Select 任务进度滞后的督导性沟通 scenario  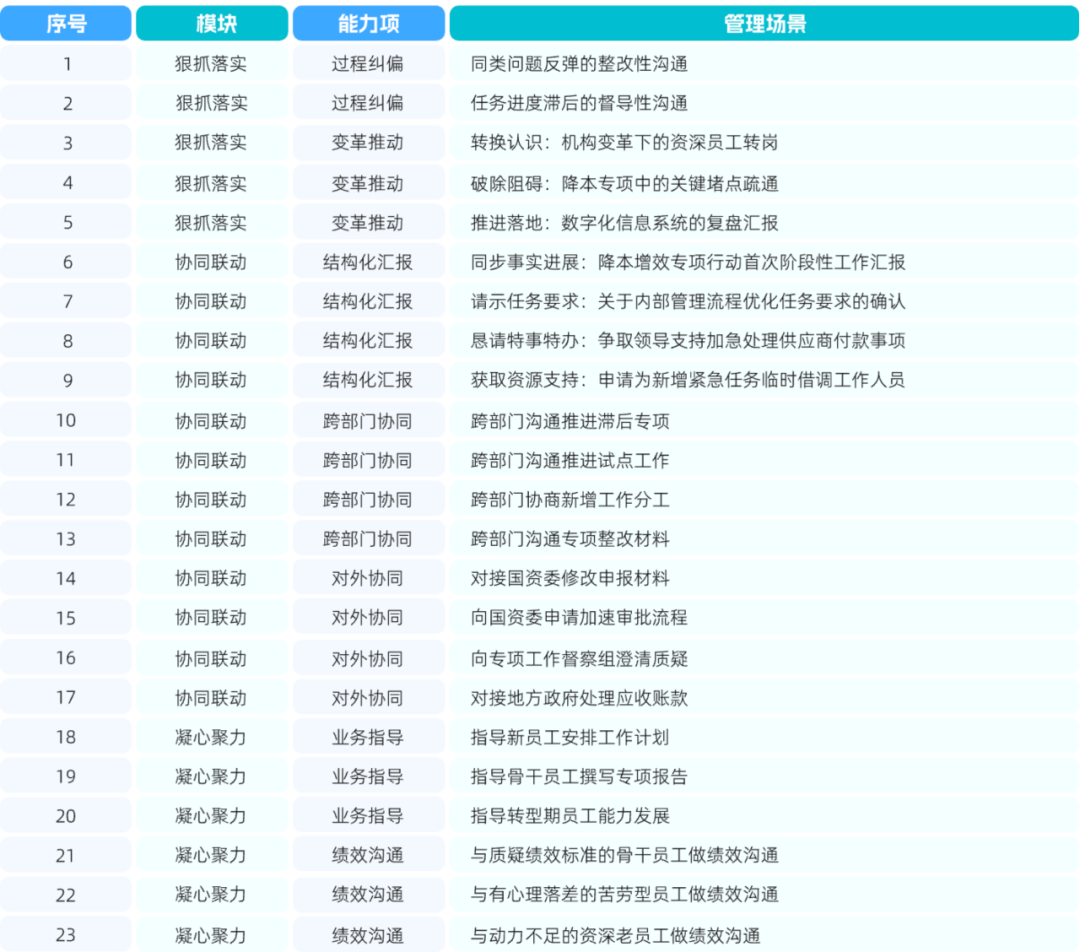coord(579,103)
